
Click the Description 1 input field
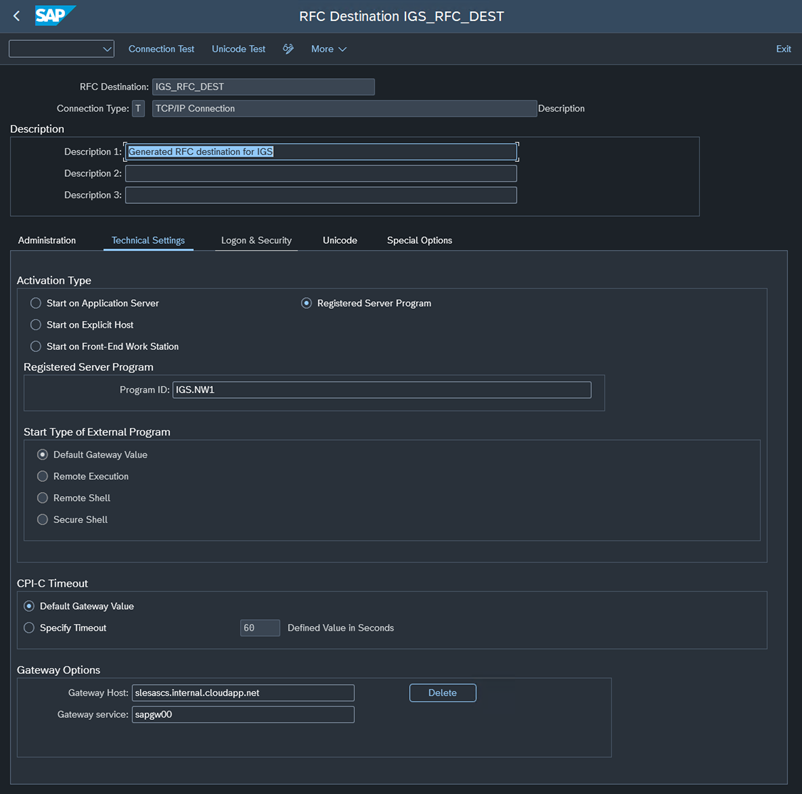click(321, 152)
